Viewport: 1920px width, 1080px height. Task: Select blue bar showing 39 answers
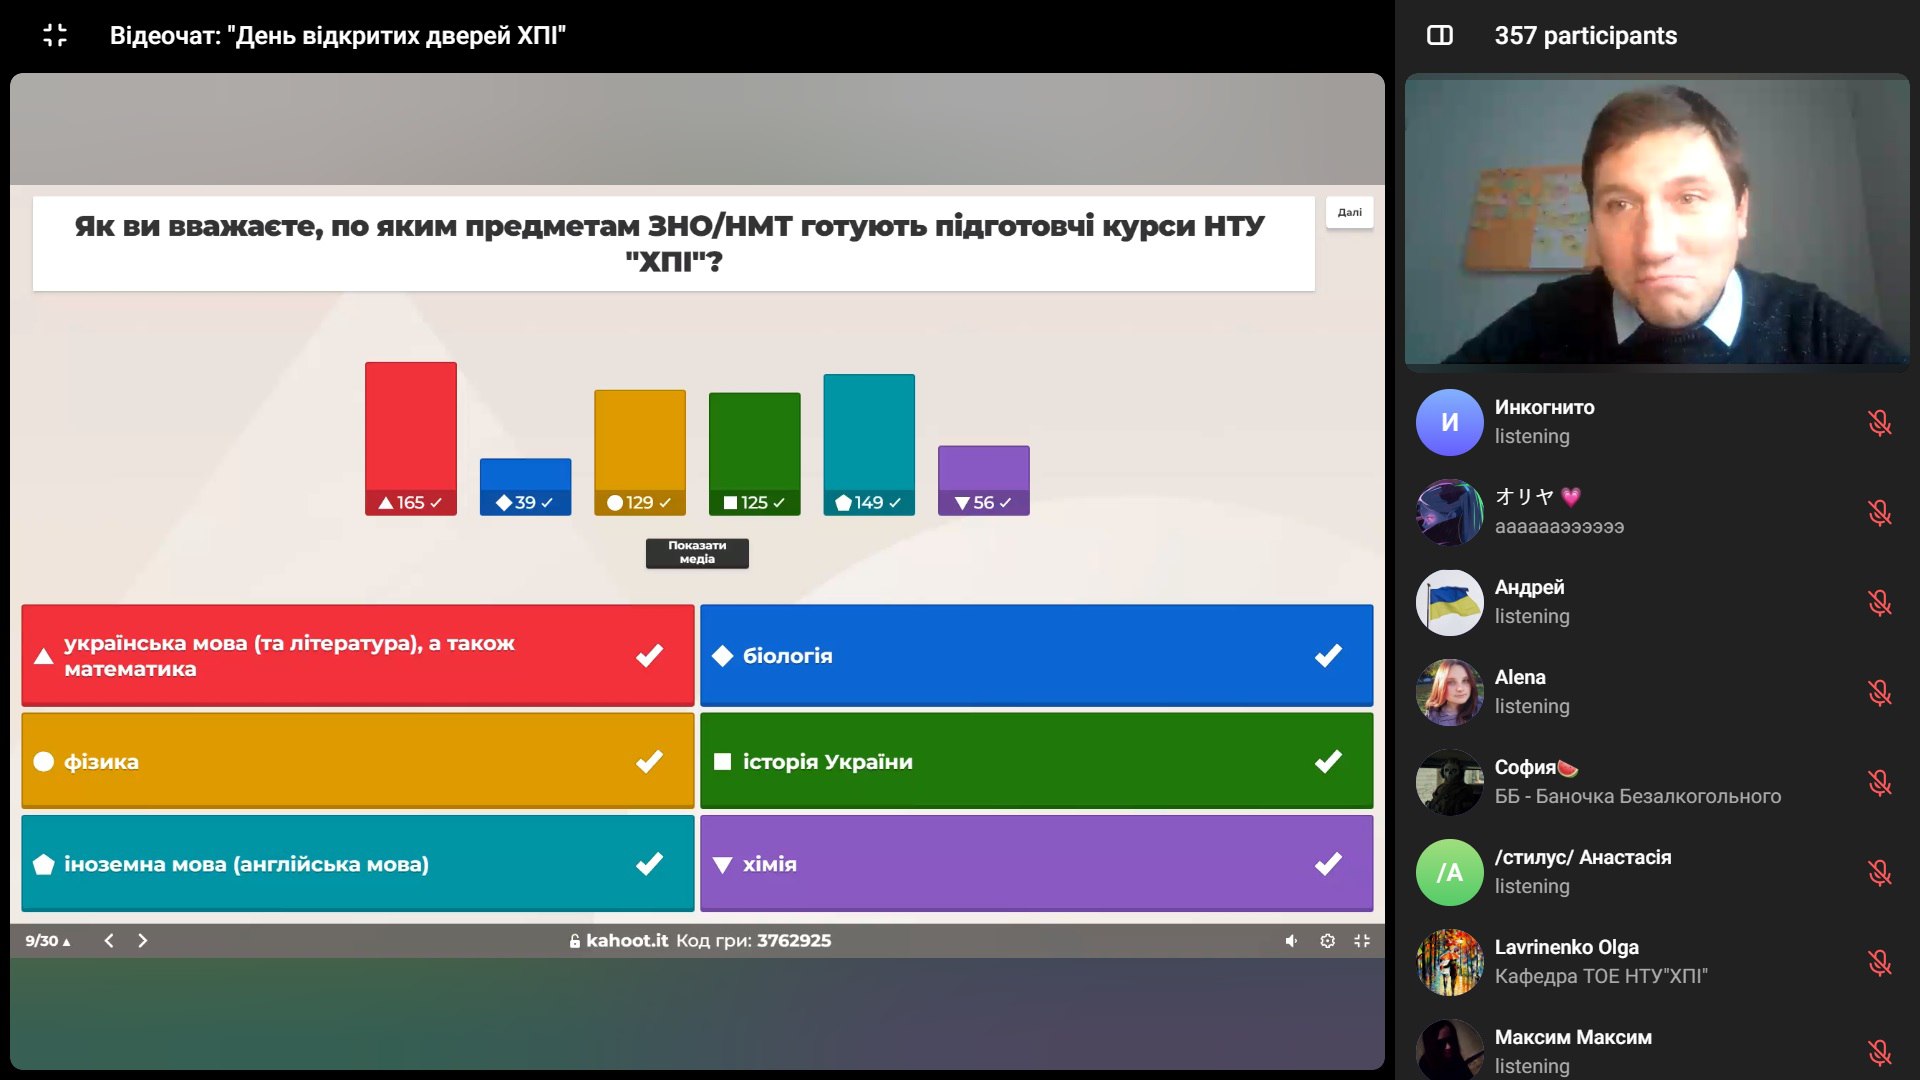(x=525, y=487)
